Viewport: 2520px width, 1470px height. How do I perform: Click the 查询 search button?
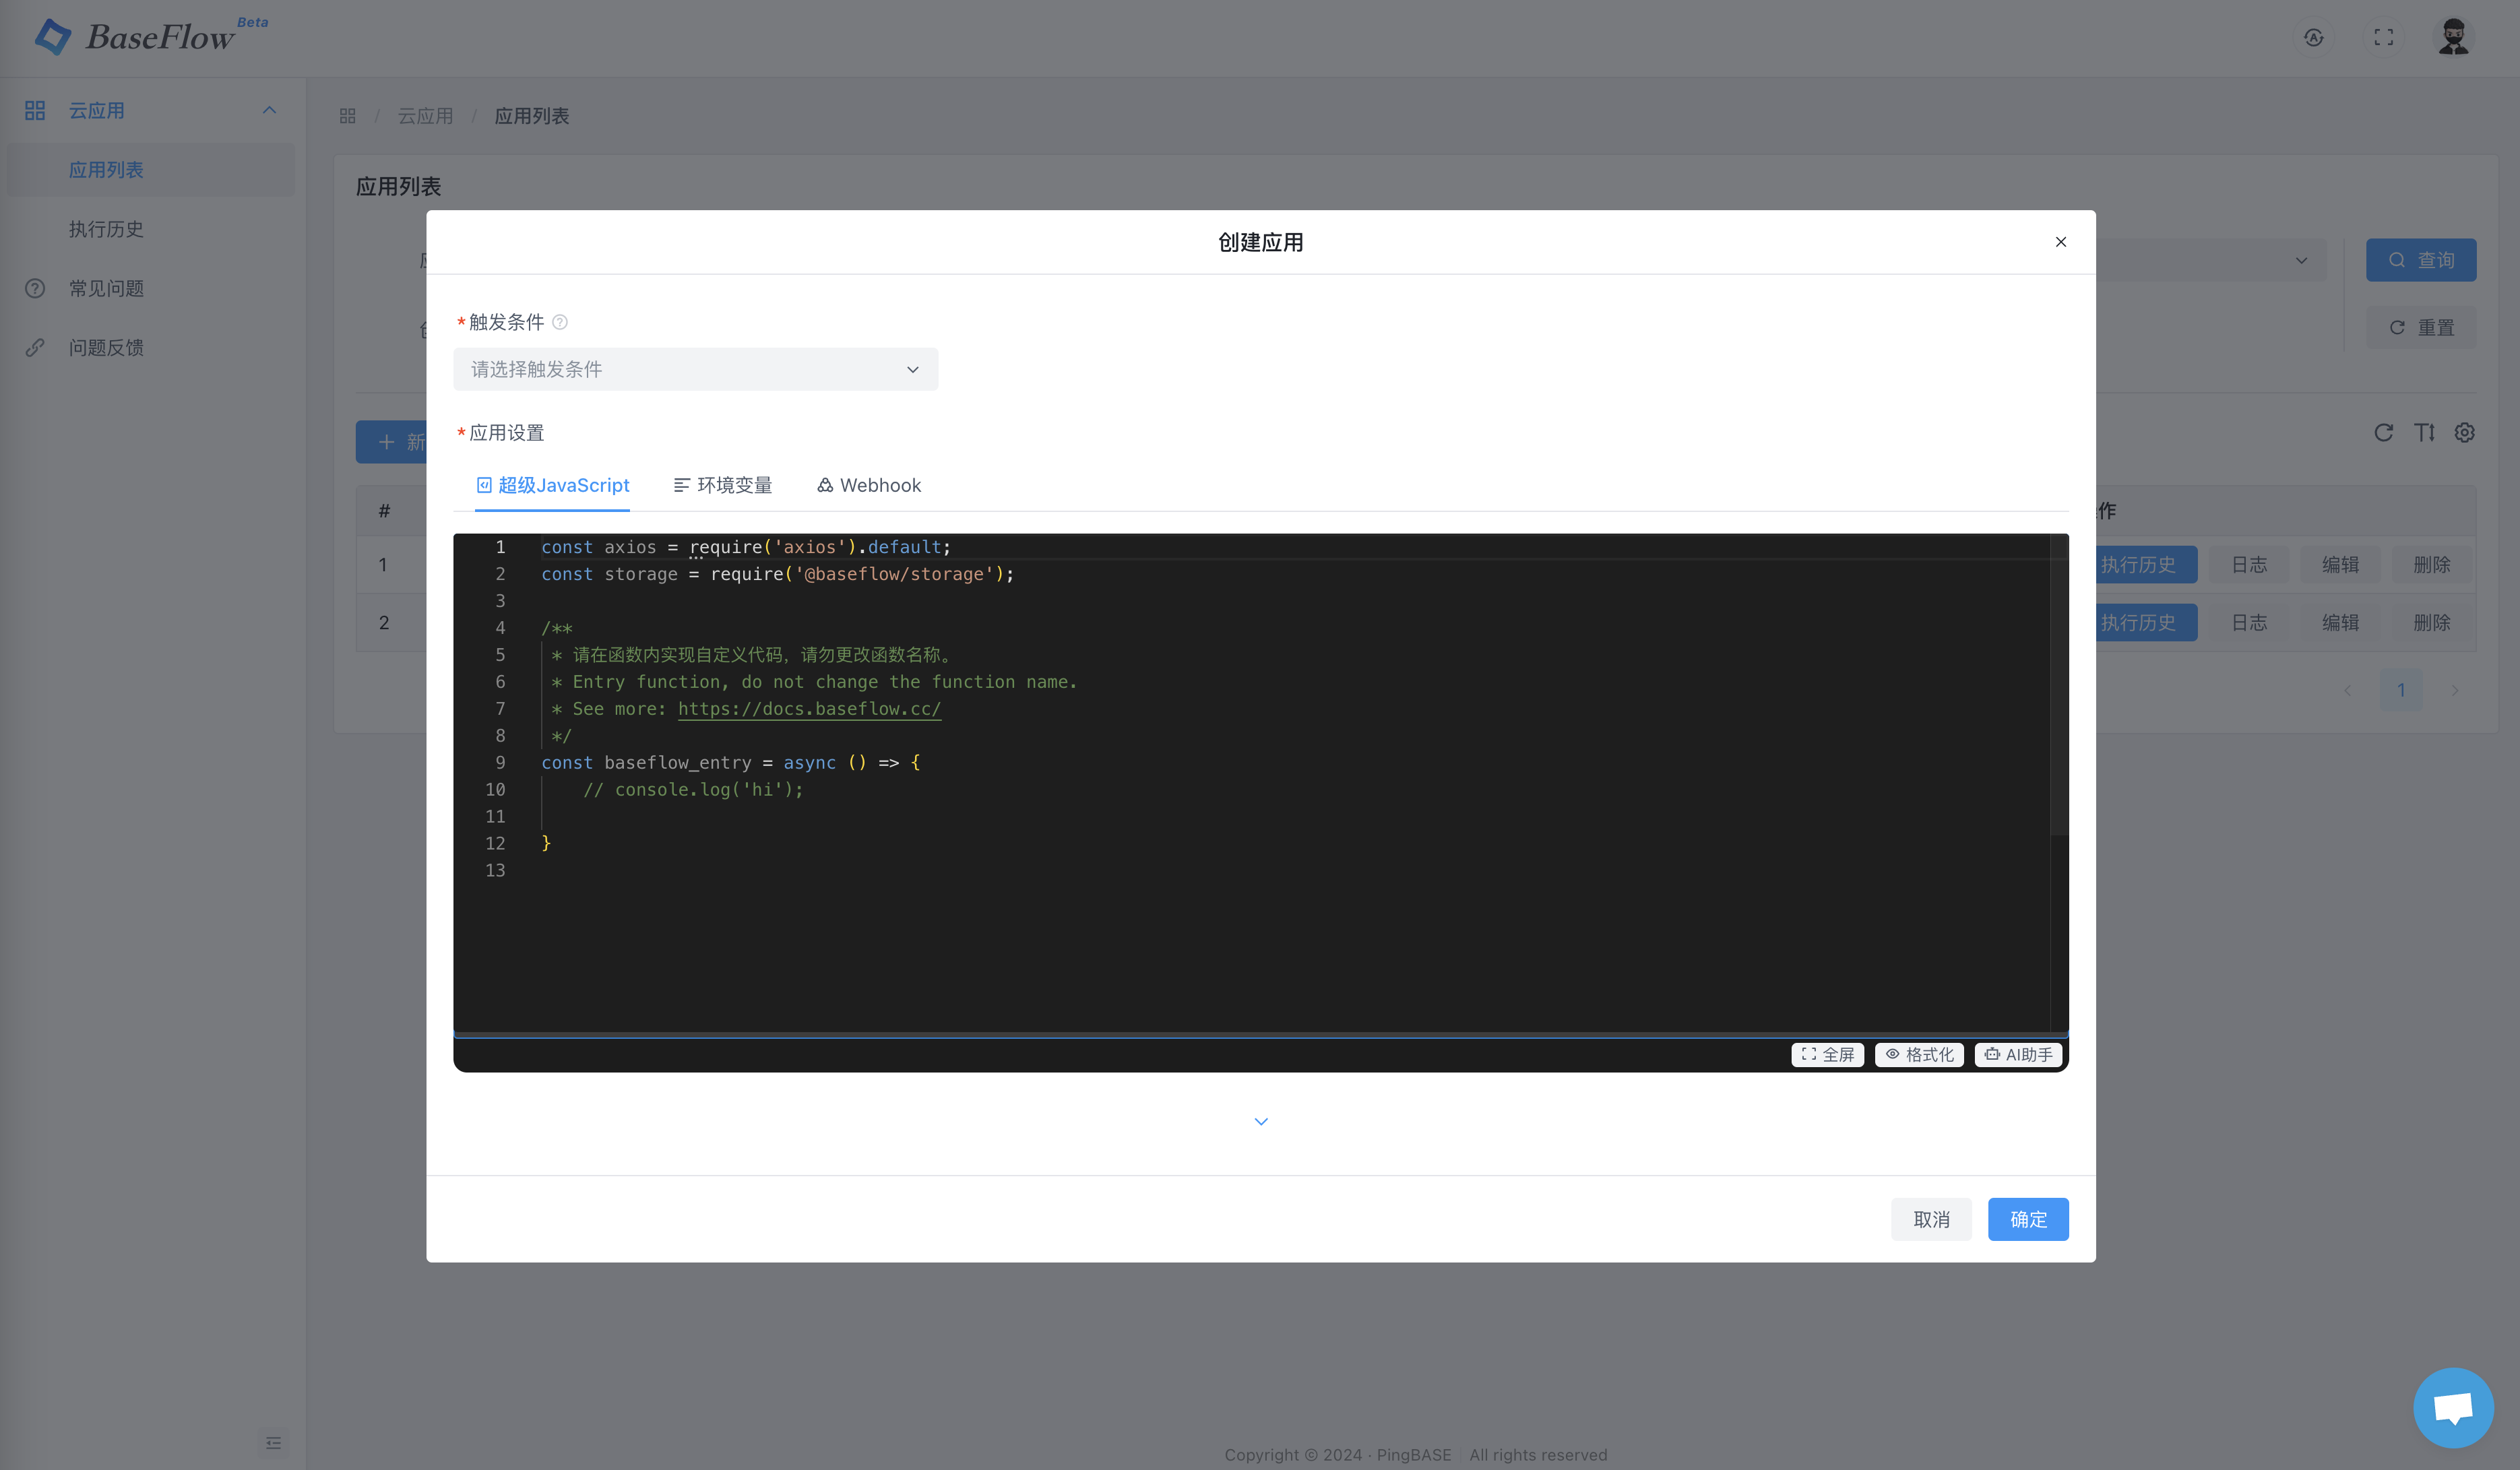[x=2421, y=261]
